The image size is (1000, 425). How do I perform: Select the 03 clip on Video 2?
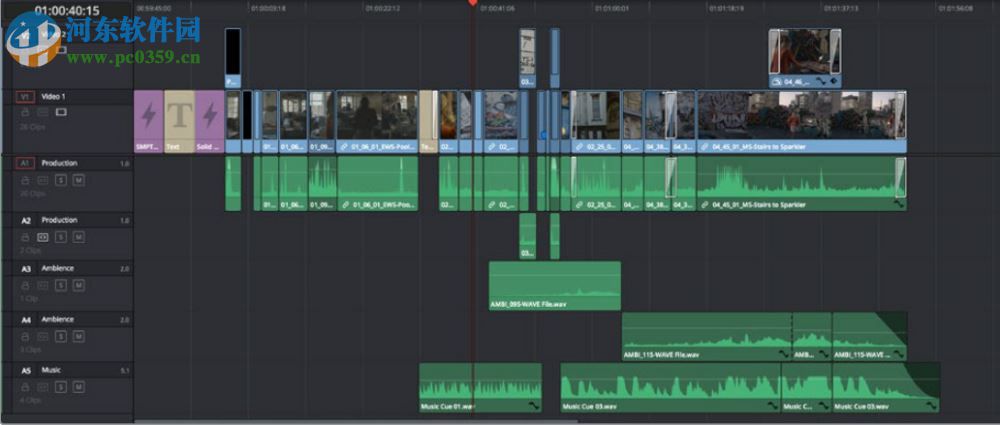pyautogui.click(x=527, y=58)
